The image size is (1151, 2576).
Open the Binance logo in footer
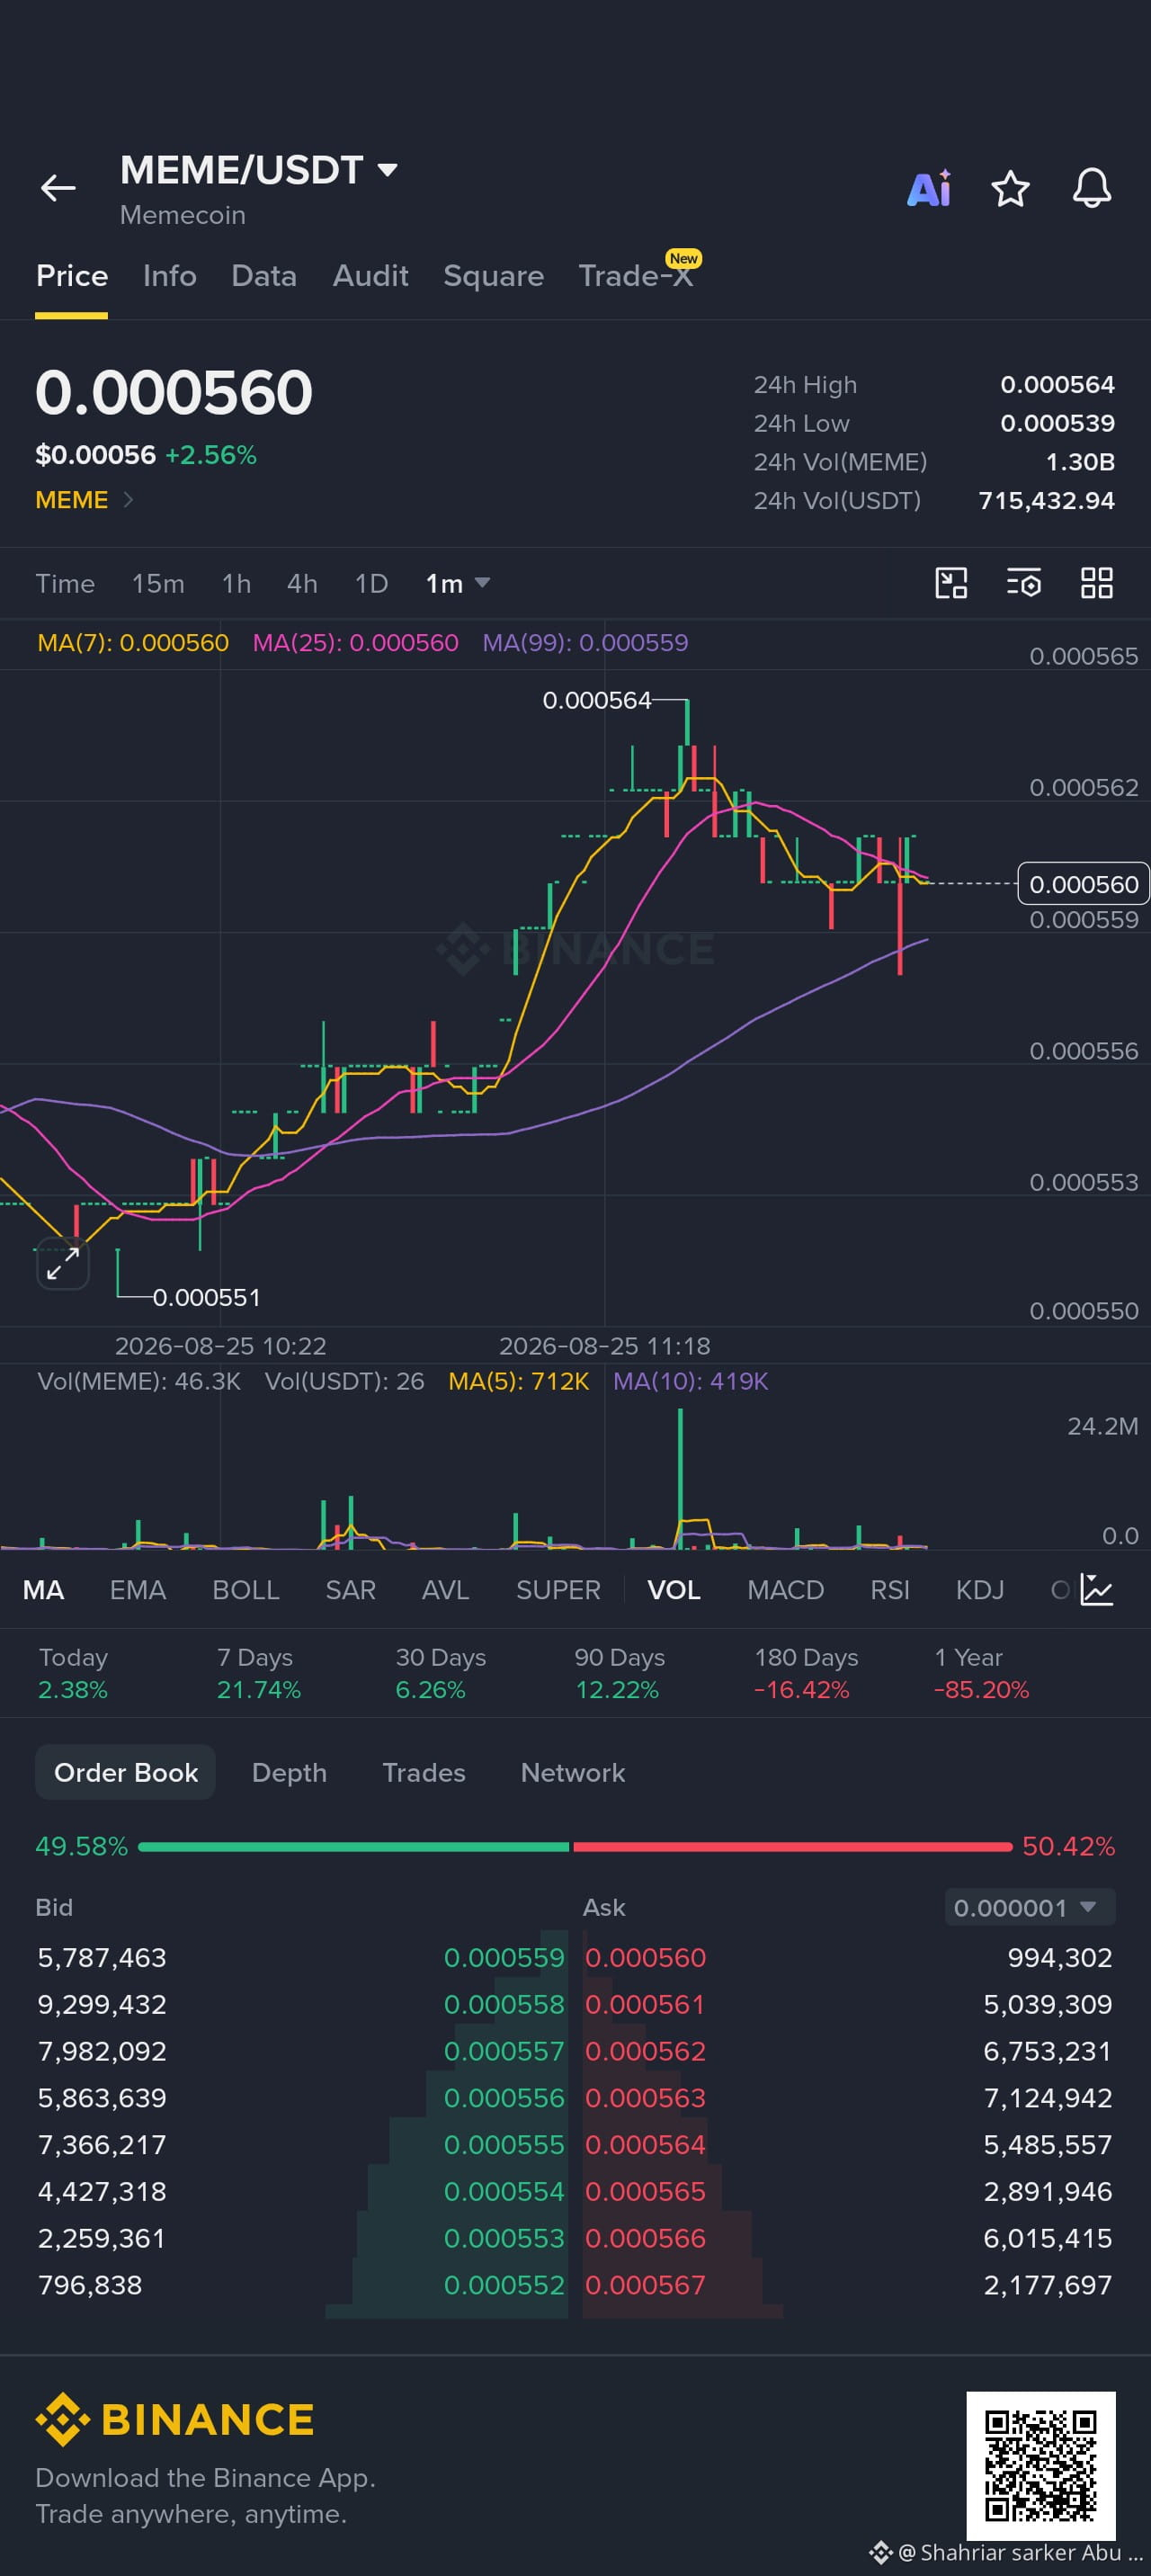[175, 2420]
